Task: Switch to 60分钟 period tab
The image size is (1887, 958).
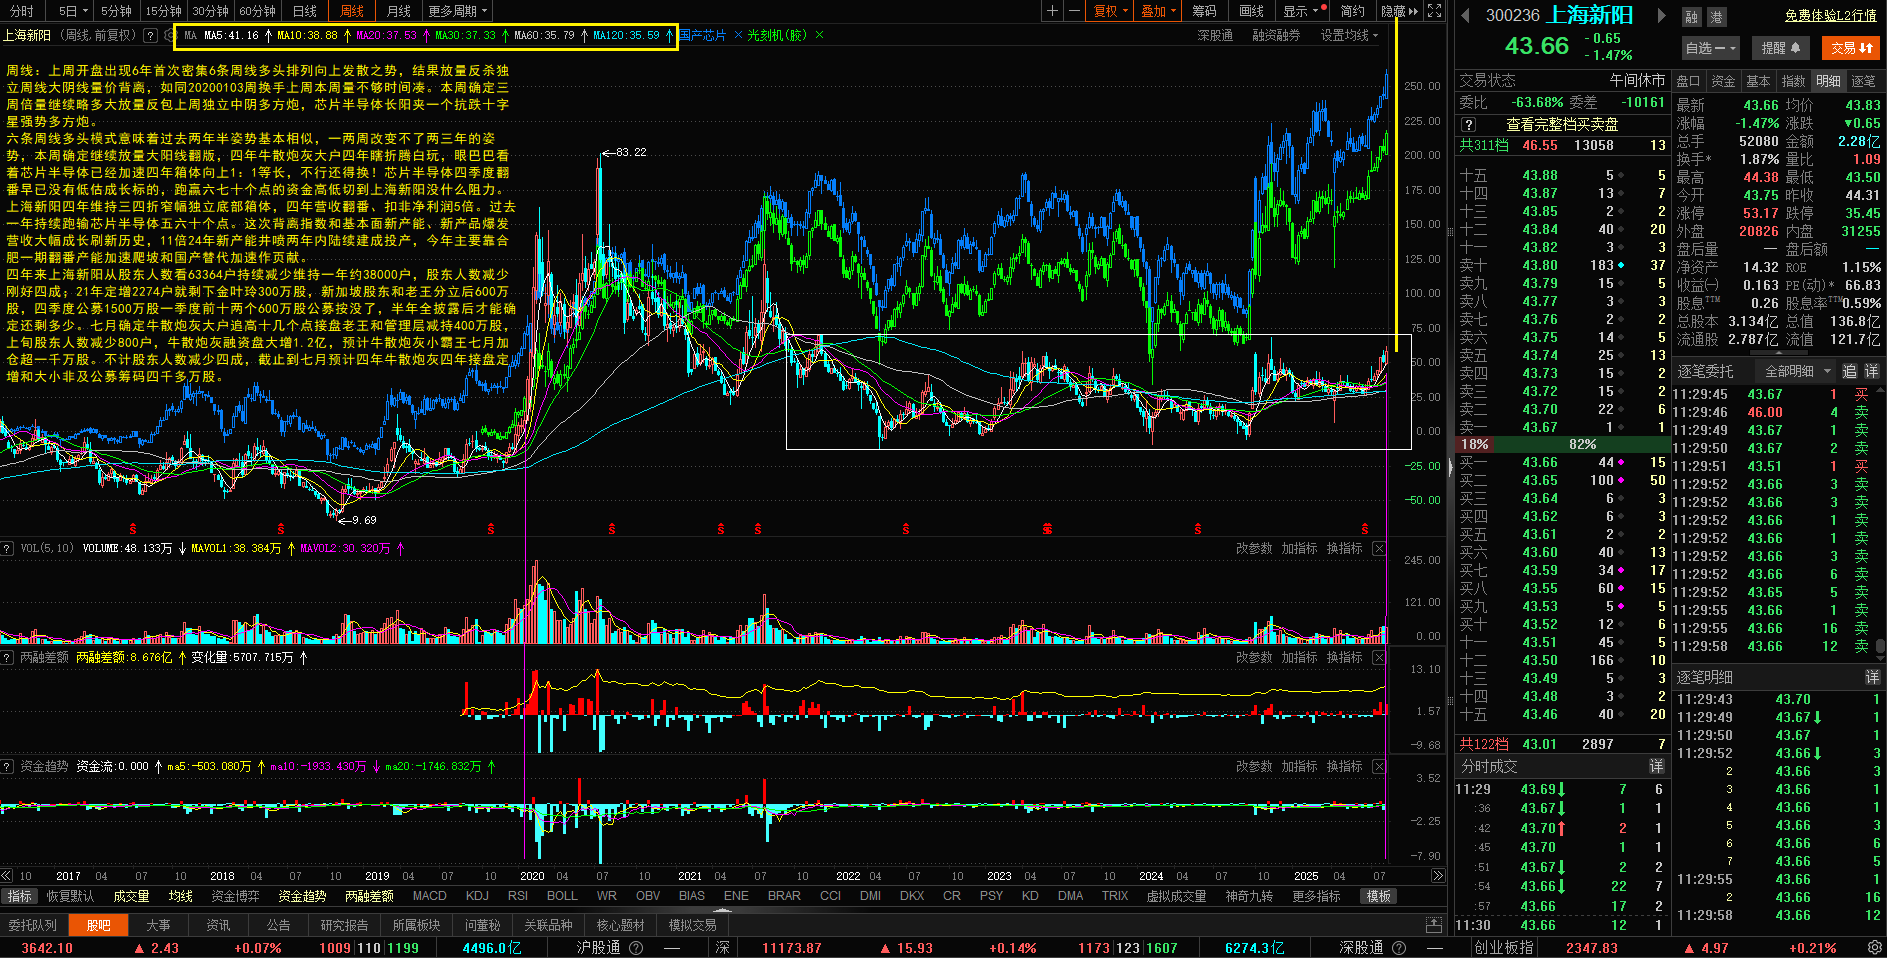Action: coord(257,11)
